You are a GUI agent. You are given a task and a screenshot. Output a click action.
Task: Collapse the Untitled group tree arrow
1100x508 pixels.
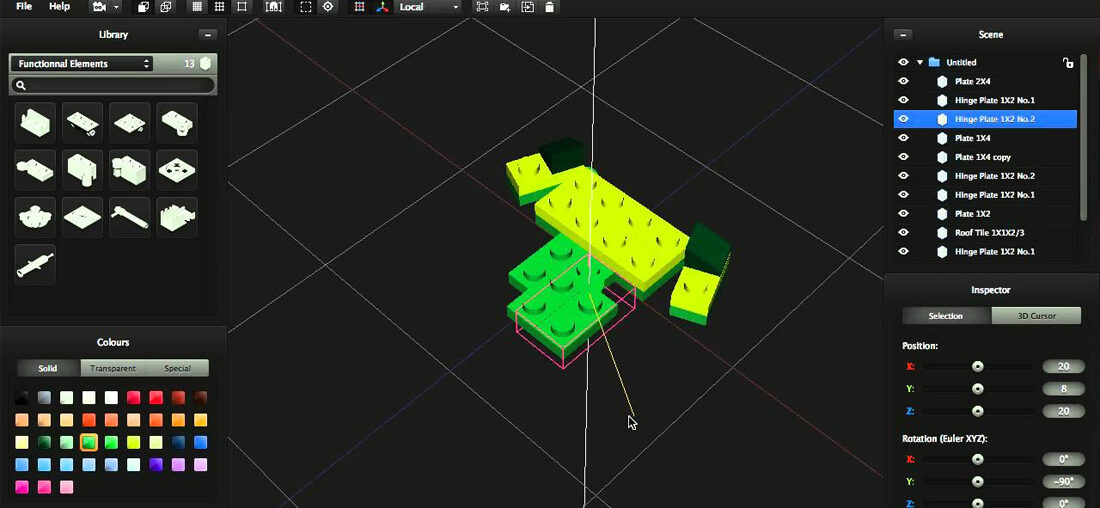click(920, 62)
